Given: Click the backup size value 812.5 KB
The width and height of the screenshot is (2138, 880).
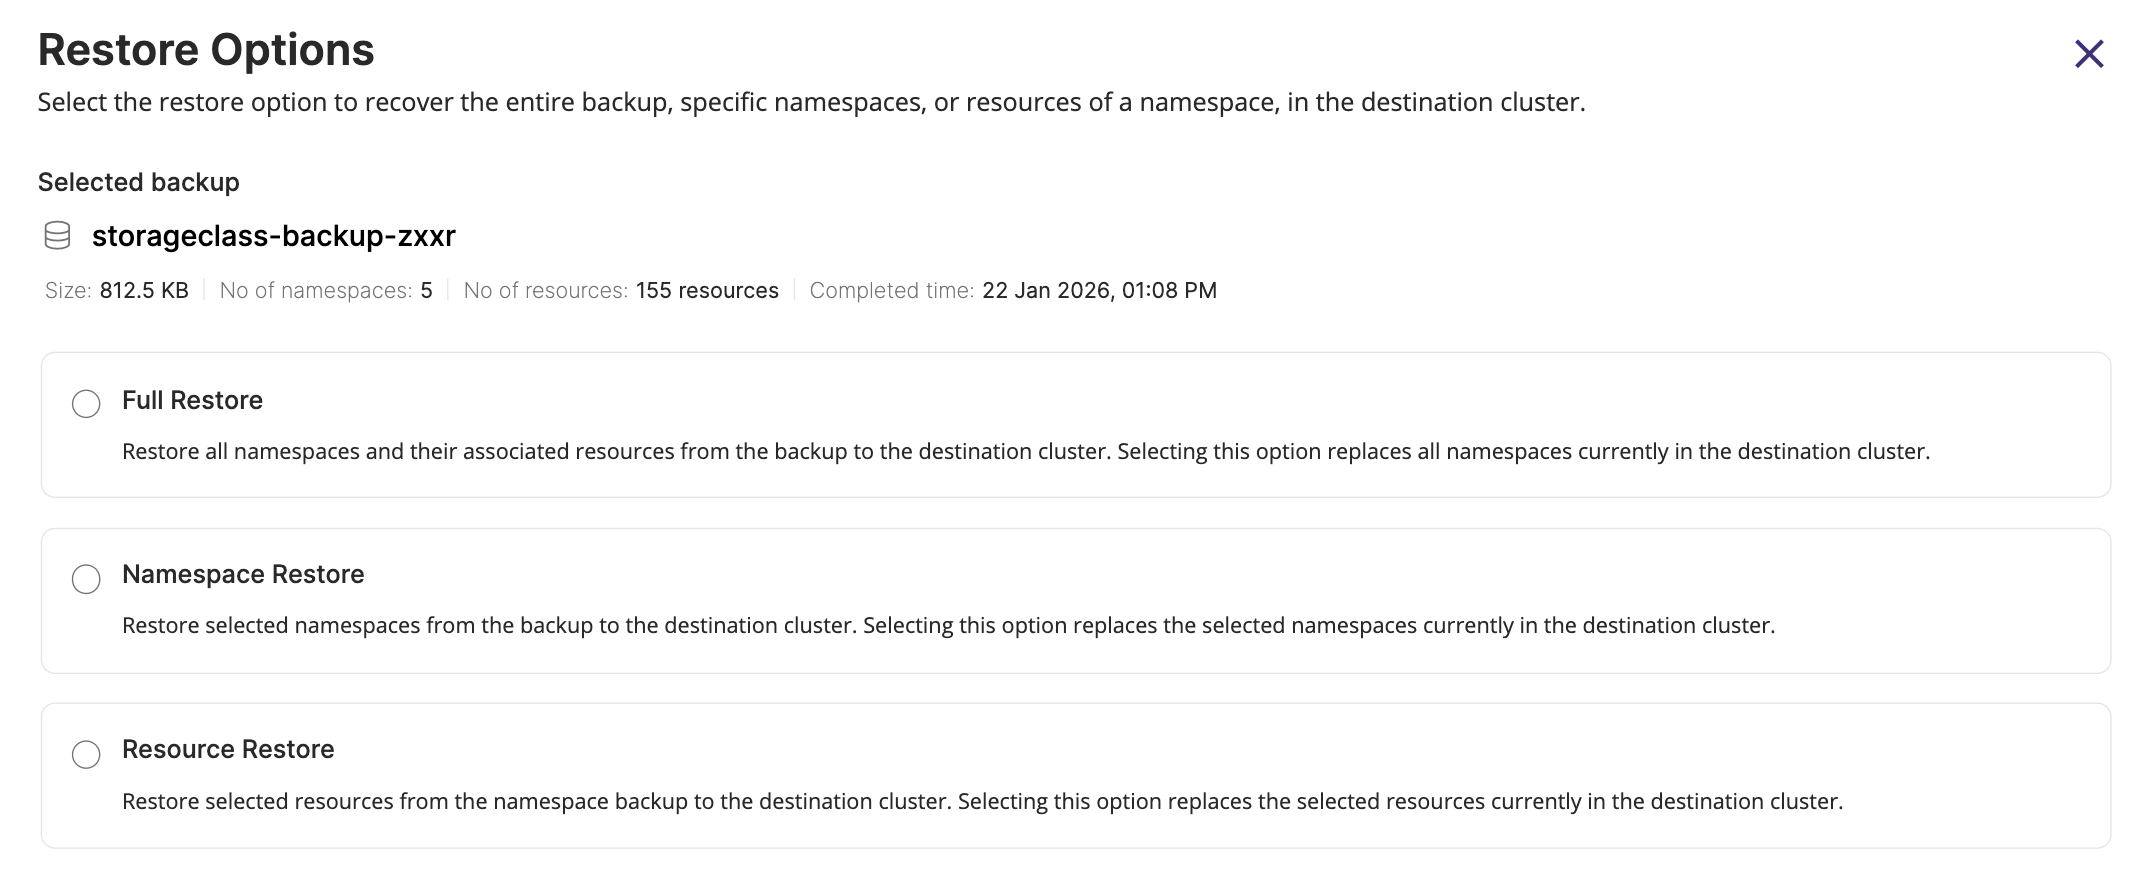Looking at the screenshot, I should (144, 291).
